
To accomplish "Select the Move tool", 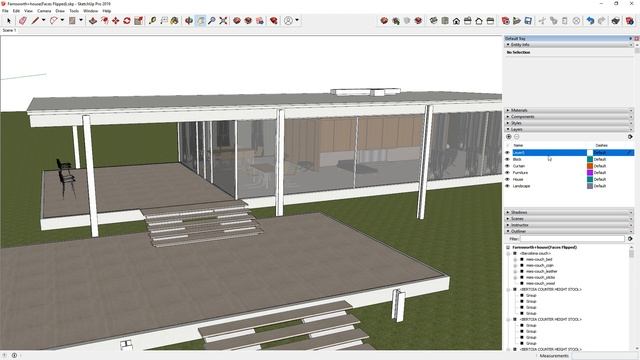I will click(x=116, y=20).
